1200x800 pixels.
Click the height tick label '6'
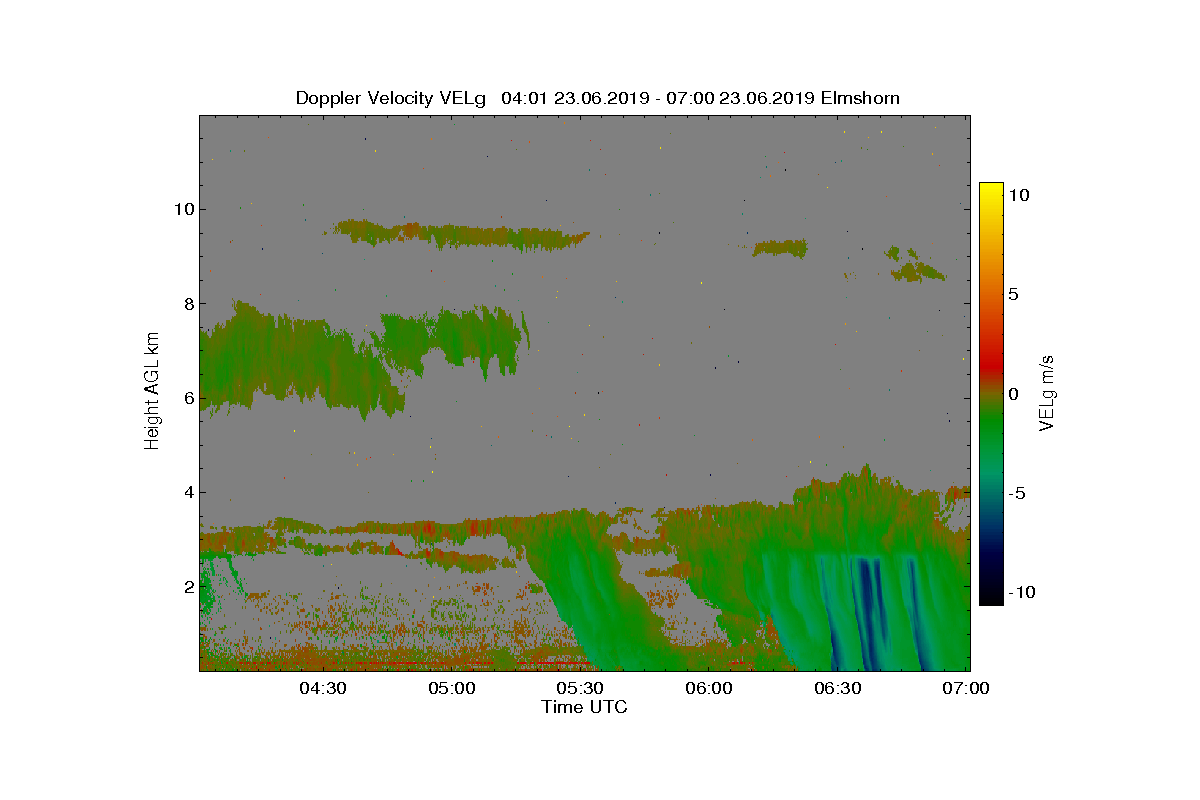pos(187,398)
